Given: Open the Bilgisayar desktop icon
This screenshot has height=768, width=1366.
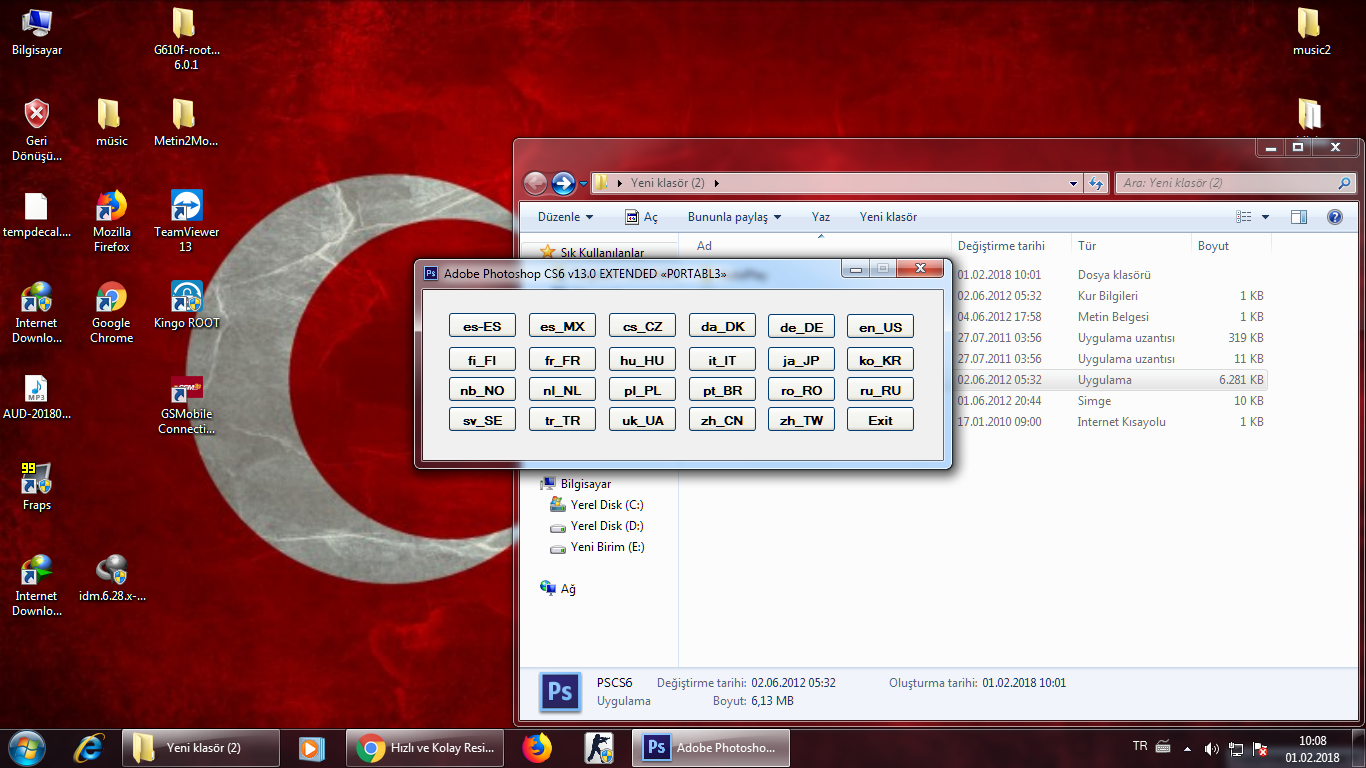Looking at the screenshot, I should (37, 32).
